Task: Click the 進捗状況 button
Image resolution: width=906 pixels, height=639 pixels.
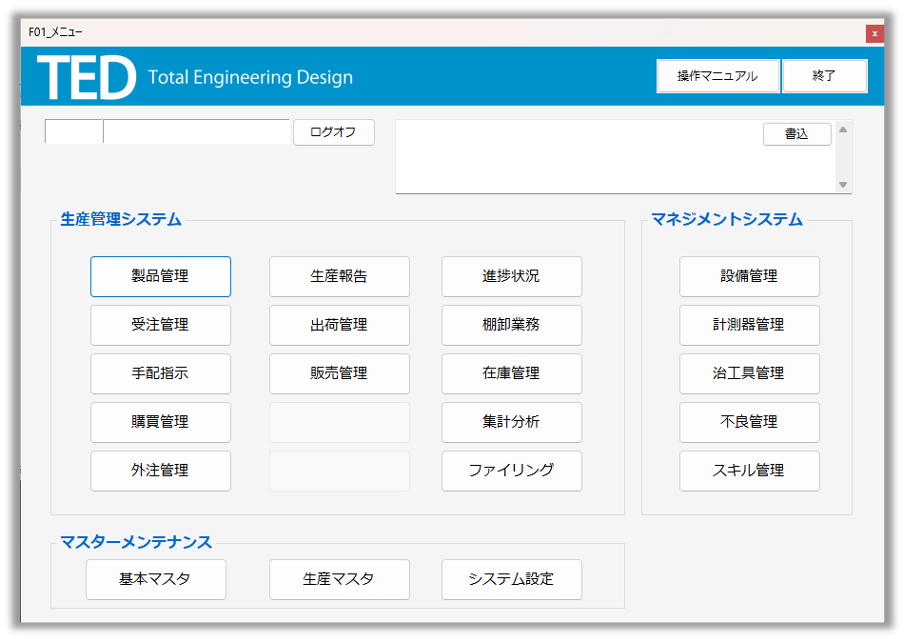Action: 511,276
